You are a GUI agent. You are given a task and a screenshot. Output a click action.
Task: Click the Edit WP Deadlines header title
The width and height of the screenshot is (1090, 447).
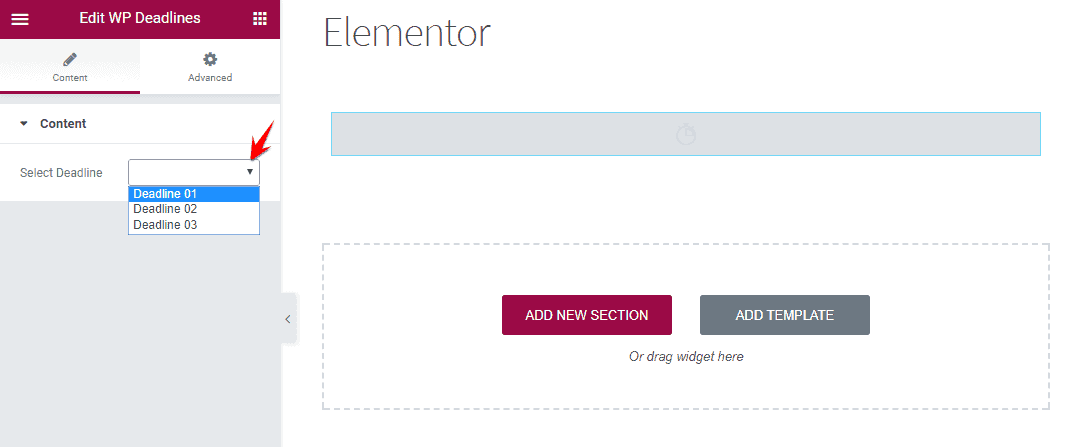(140, 18)
